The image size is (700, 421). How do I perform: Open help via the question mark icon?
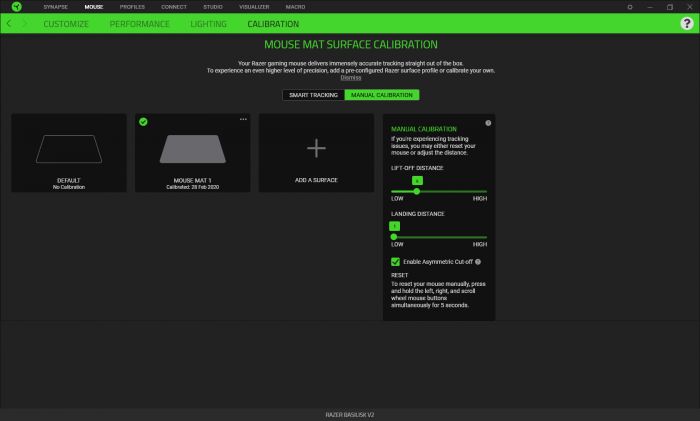pos(687,23)
